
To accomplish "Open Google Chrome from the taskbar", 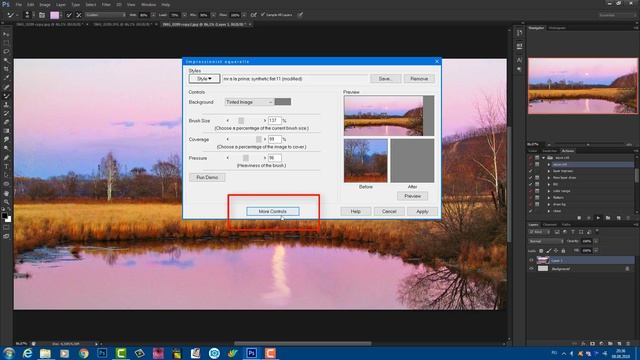I will coord(83,353).
